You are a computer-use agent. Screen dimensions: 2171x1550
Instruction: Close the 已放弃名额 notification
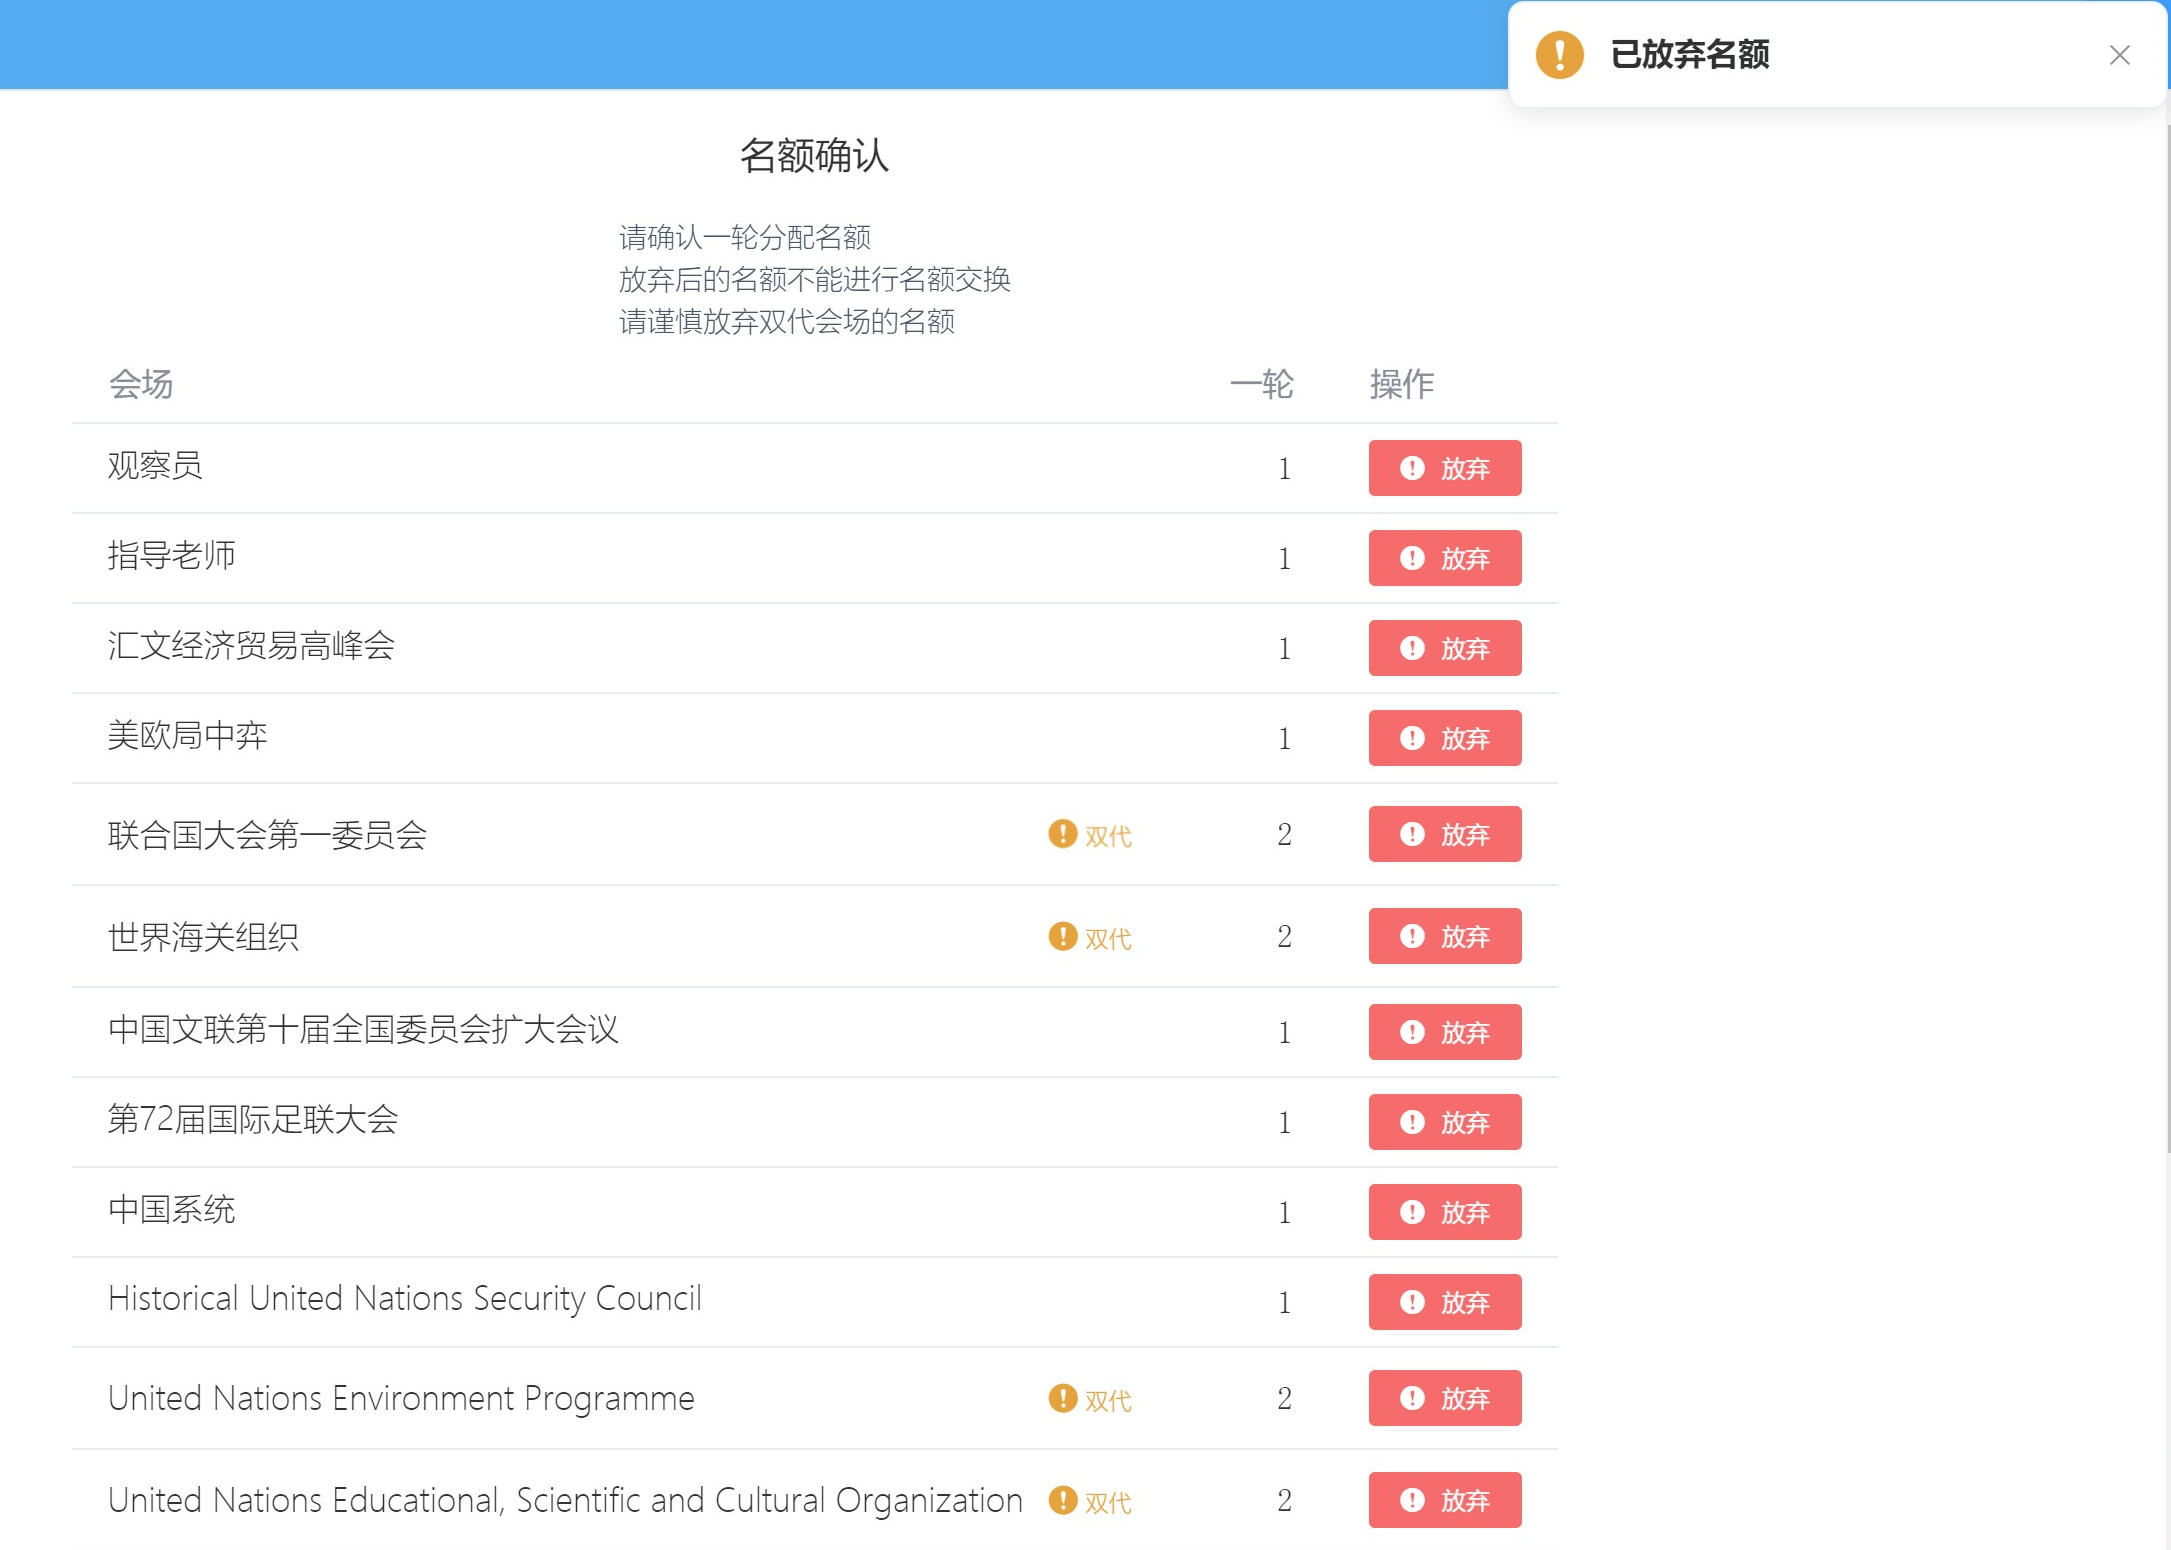[x=2119, y=55]
